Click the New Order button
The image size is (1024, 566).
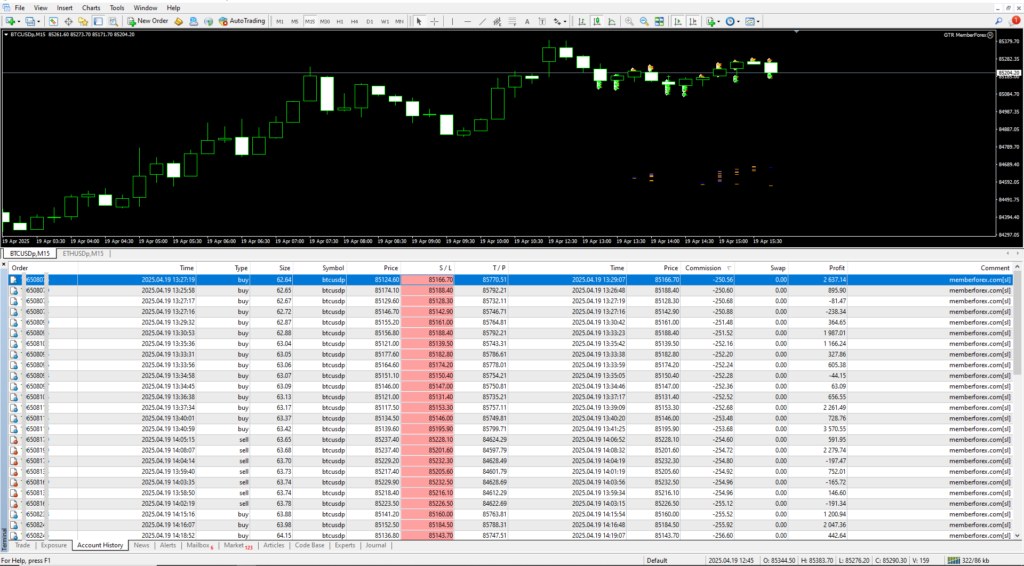click(147, 20)
